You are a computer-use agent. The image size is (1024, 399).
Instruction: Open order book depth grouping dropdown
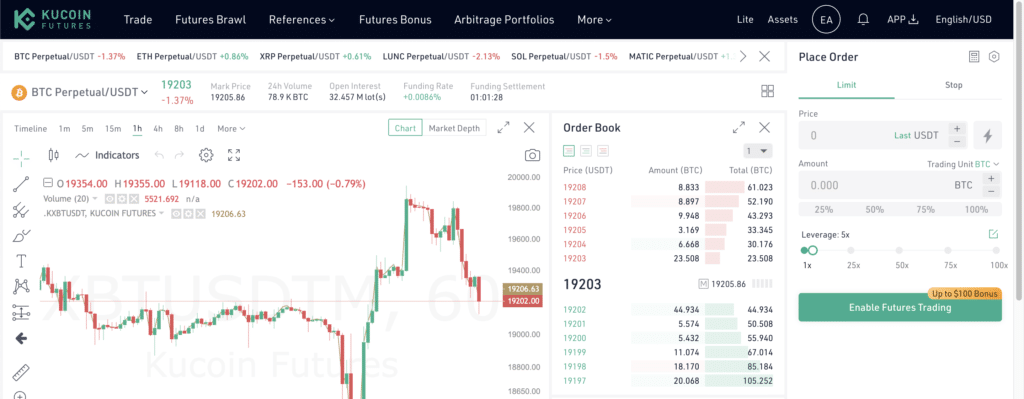758,151
